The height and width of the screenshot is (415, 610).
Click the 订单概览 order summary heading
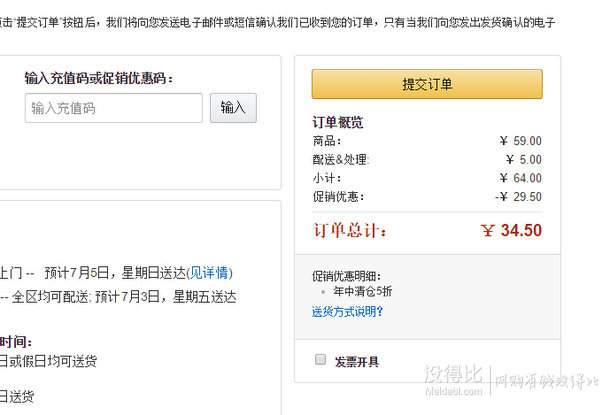[x=338, y=122]
